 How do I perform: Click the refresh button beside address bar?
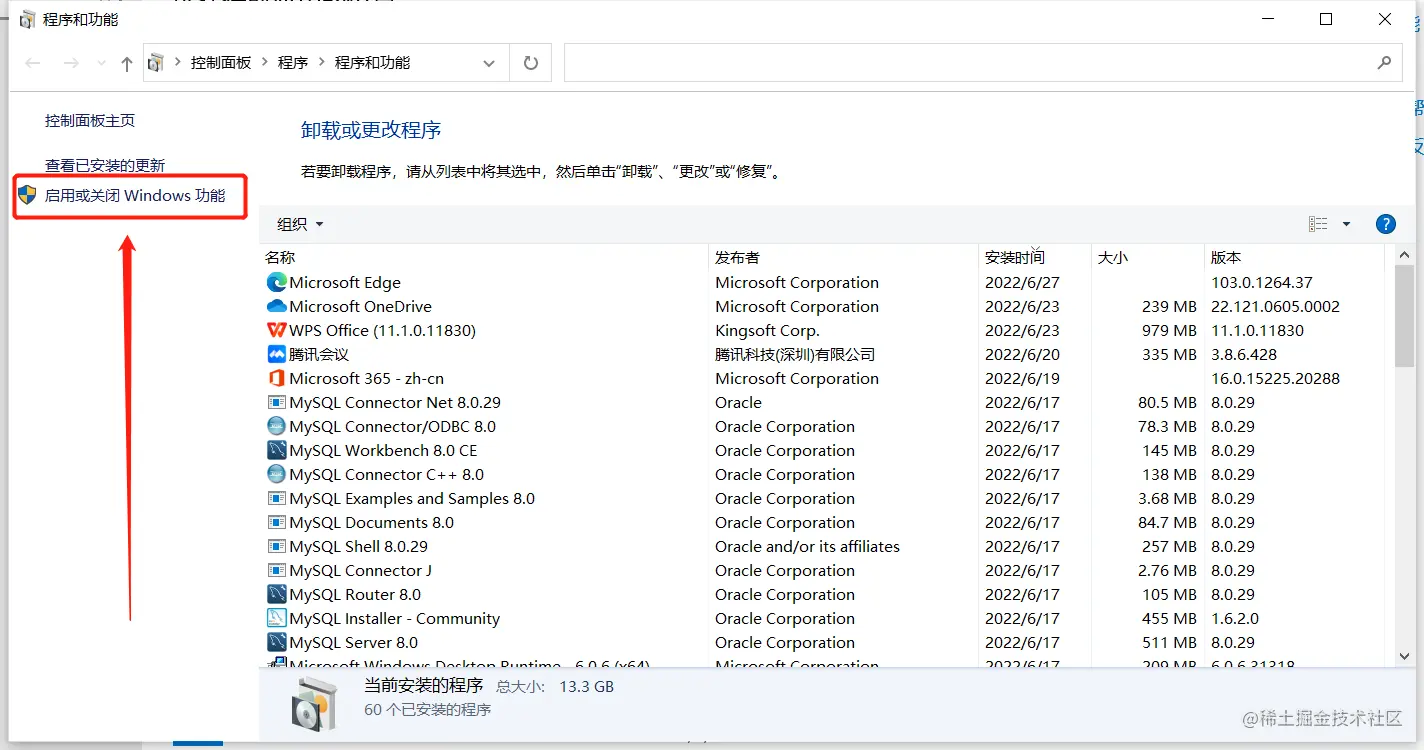531,63
